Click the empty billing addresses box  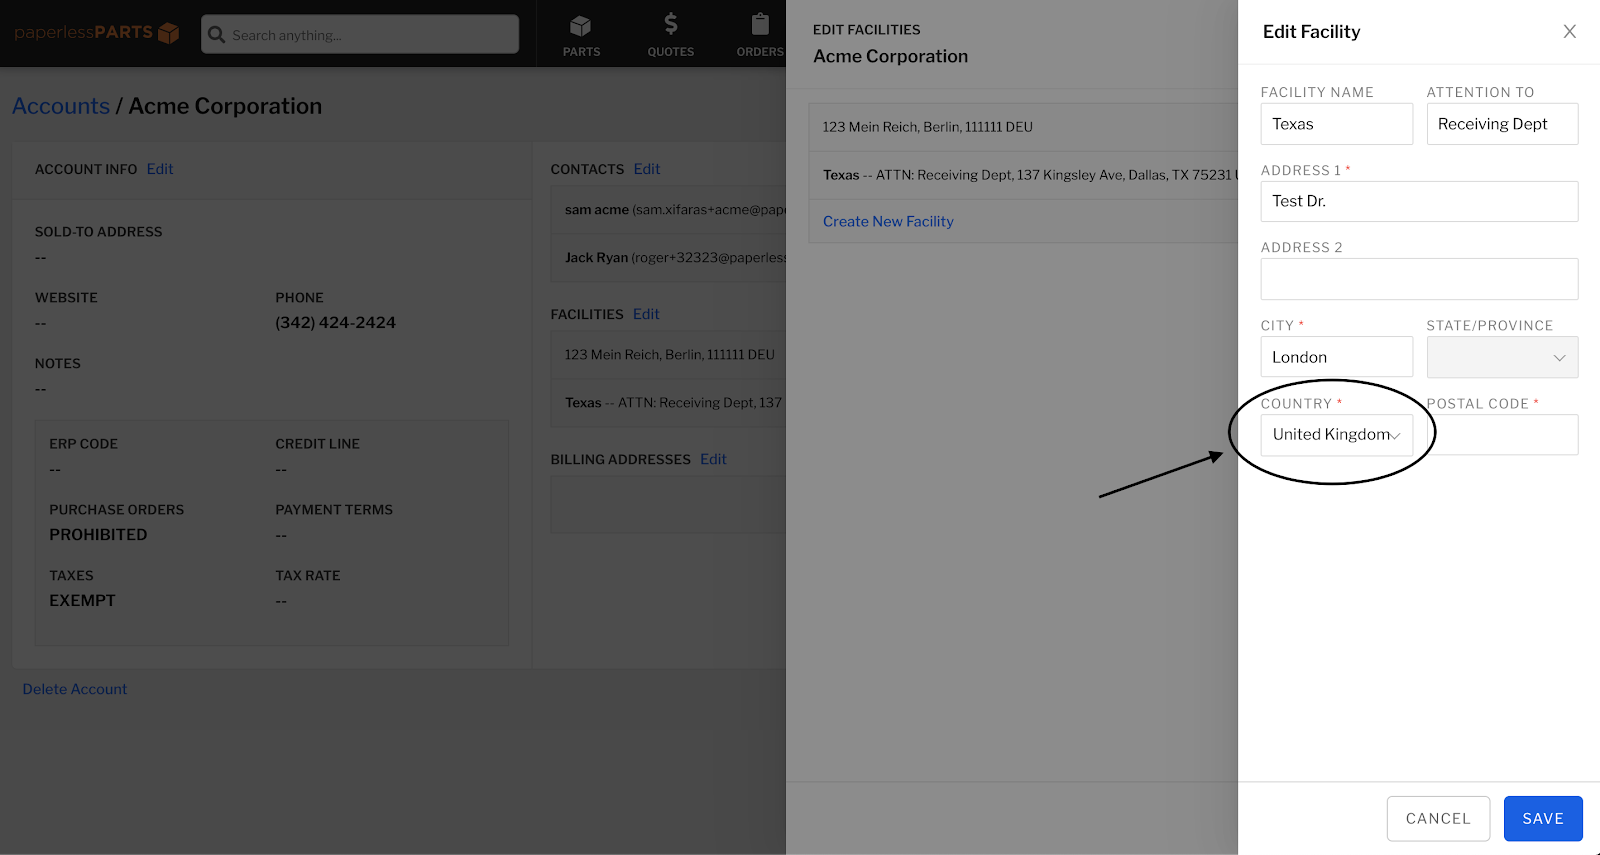(668, 505)
